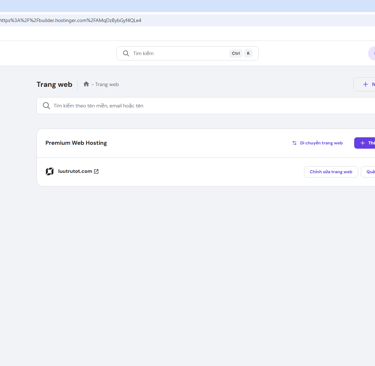
Task: Click the transfer arrows icon beside Di chuyển trang web
Action: 294,143
